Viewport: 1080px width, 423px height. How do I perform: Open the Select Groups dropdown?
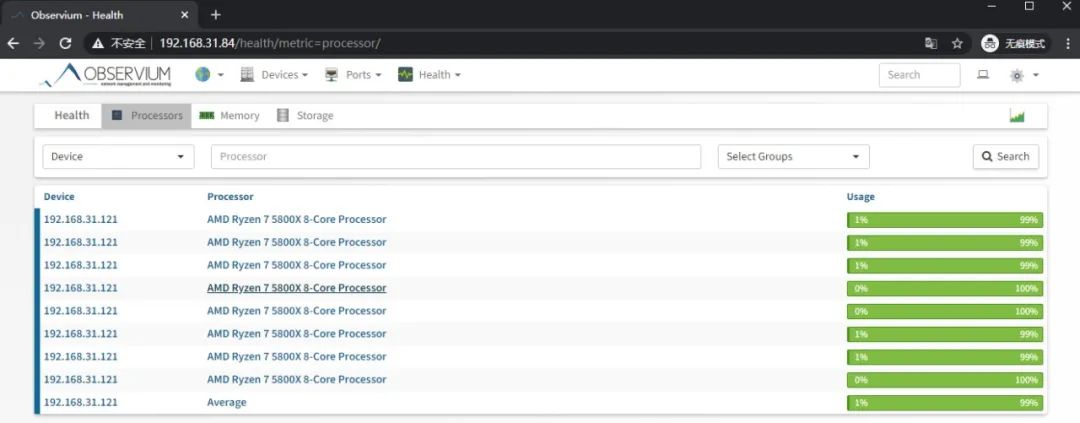pyautogui.click(x=793, y=157)
